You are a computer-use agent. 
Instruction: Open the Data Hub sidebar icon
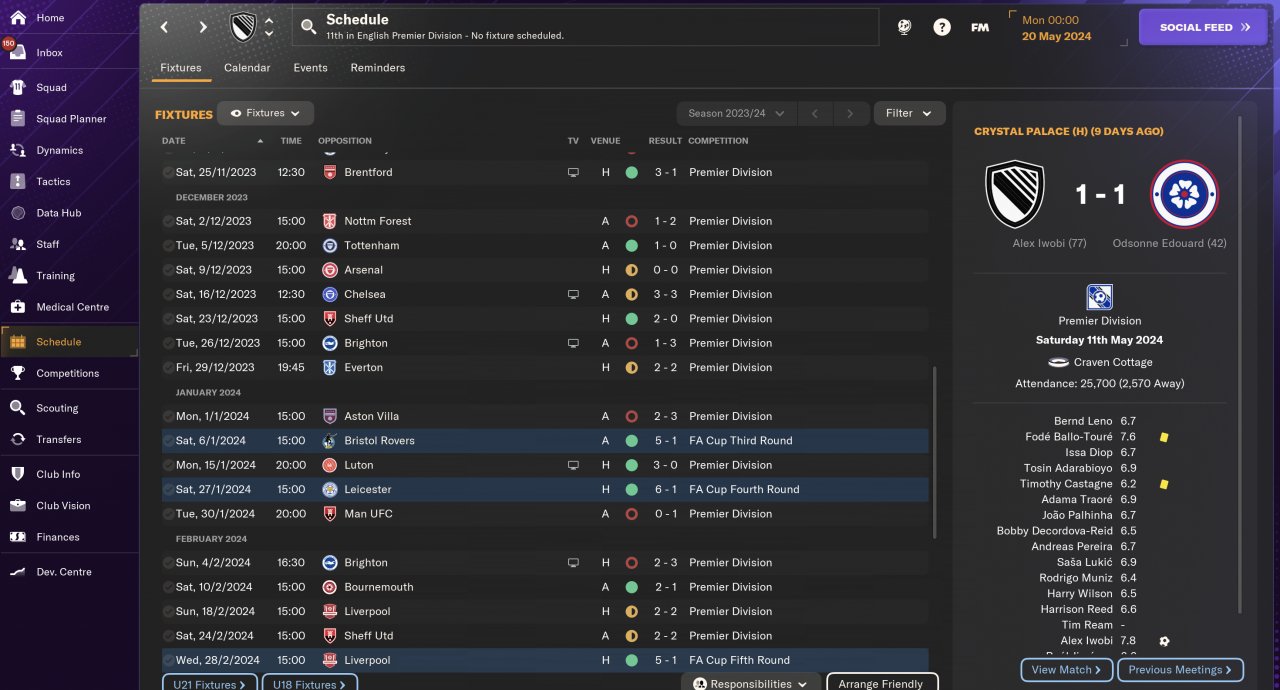coord(17,213)
